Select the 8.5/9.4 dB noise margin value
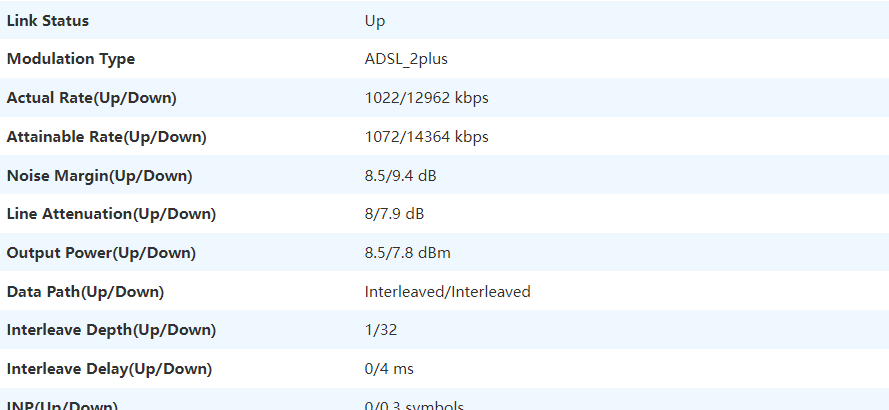 [400, 176]
